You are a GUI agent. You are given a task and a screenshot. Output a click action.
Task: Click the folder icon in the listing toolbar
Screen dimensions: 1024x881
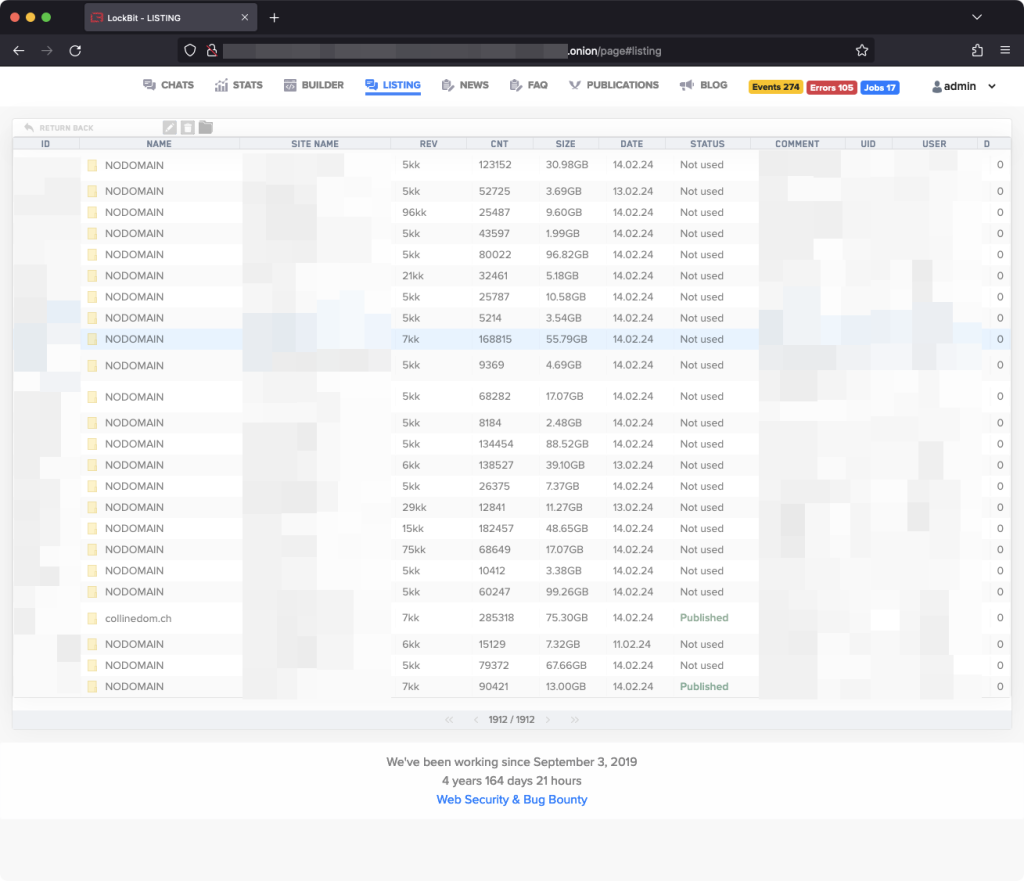click(205, 127)
